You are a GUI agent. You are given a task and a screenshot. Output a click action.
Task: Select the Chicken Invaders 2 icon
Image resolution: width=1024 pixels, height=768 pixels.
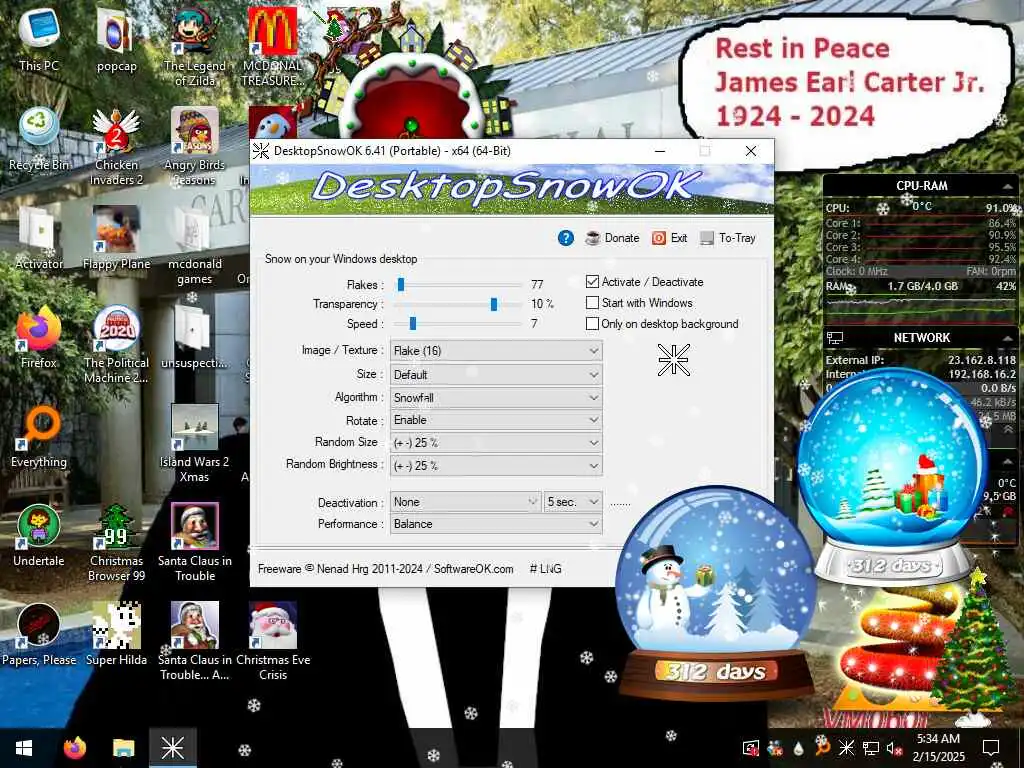pos(116,148)
